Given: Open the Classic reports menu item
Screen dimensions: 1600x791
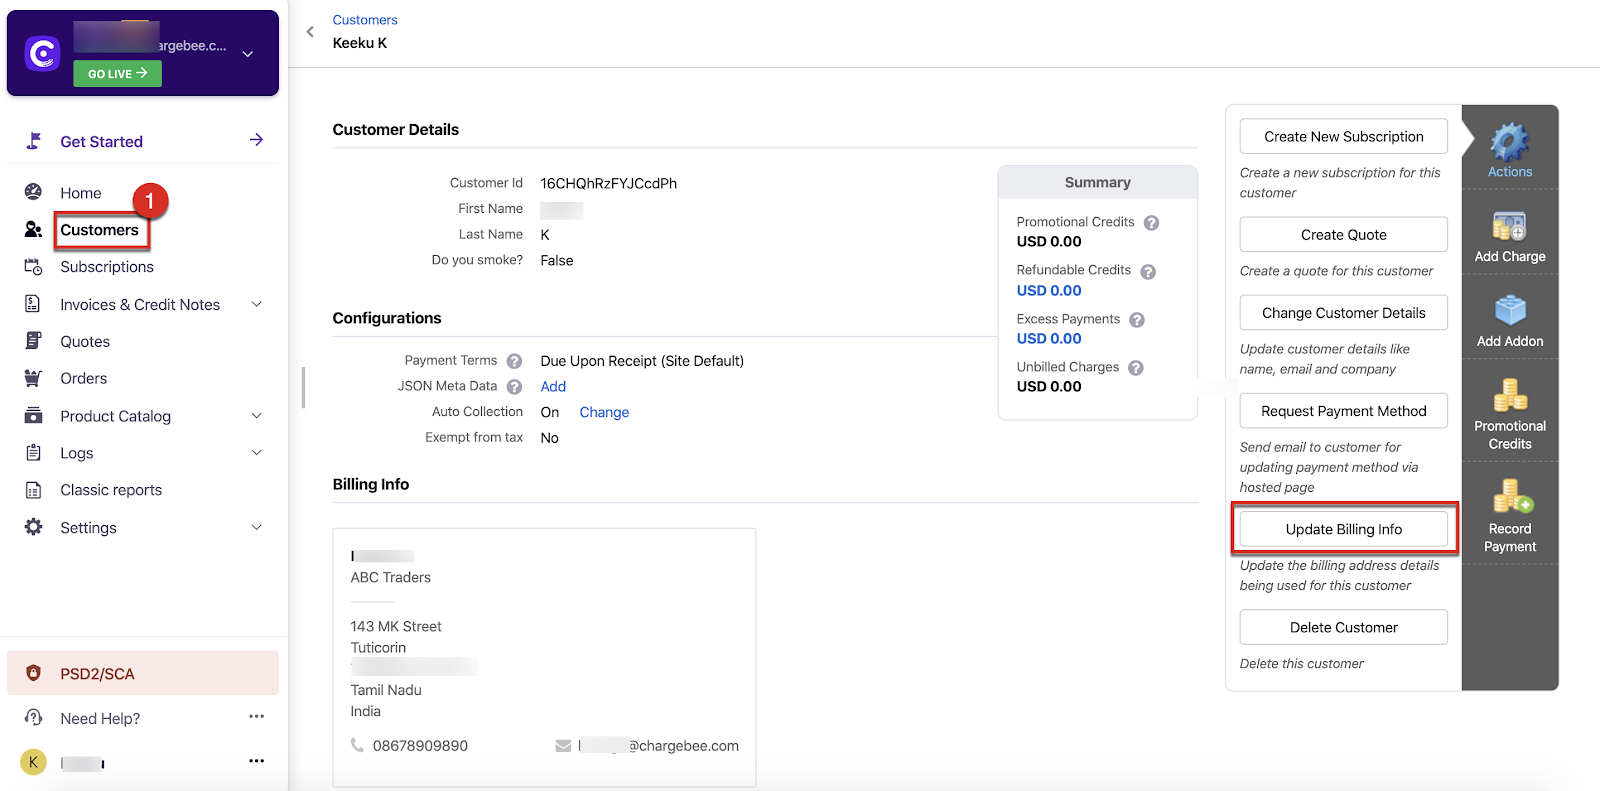Looking at the screenshot, I should tap(111, 490).
